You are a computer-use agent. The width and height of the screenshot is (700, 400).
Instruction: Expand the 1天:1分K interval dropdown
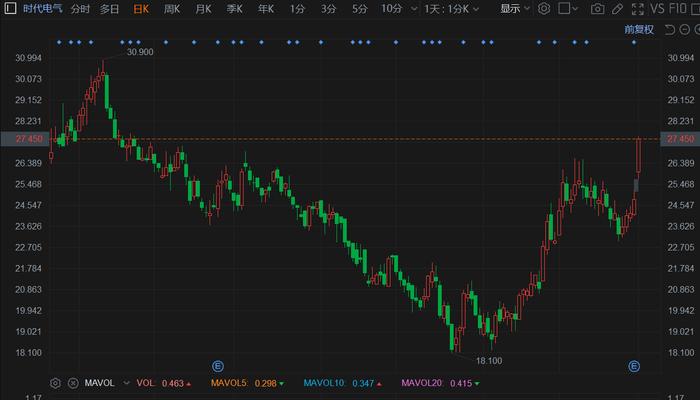pos(451,9)
